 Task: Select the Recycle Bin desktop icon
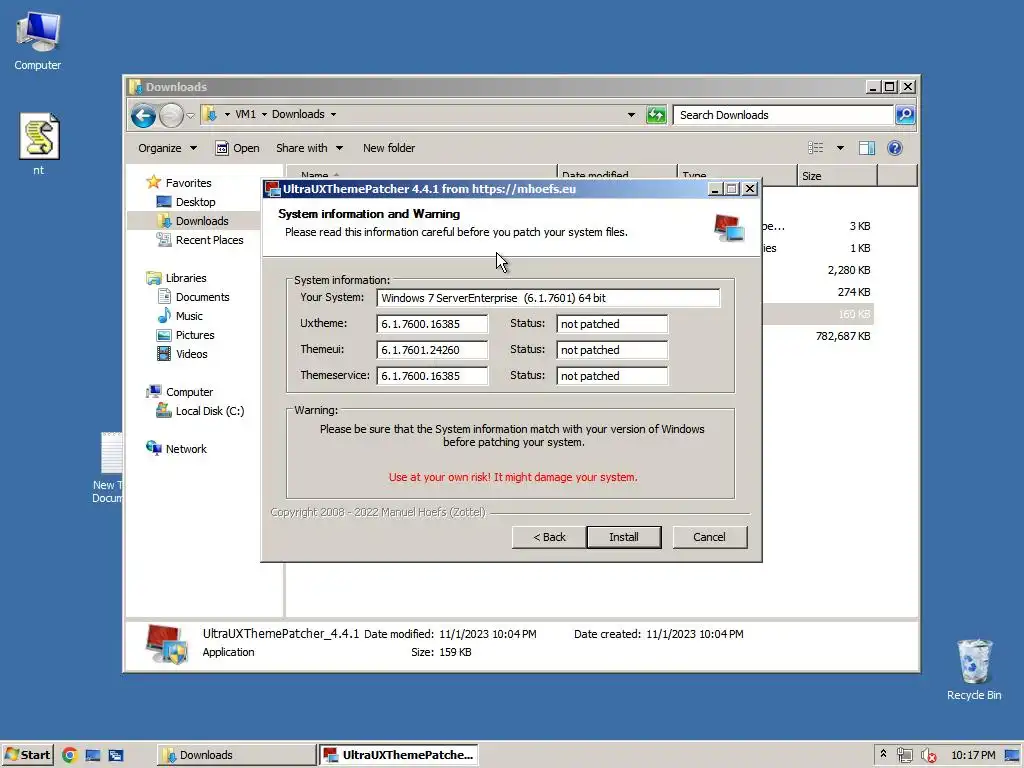click(974, 669)
